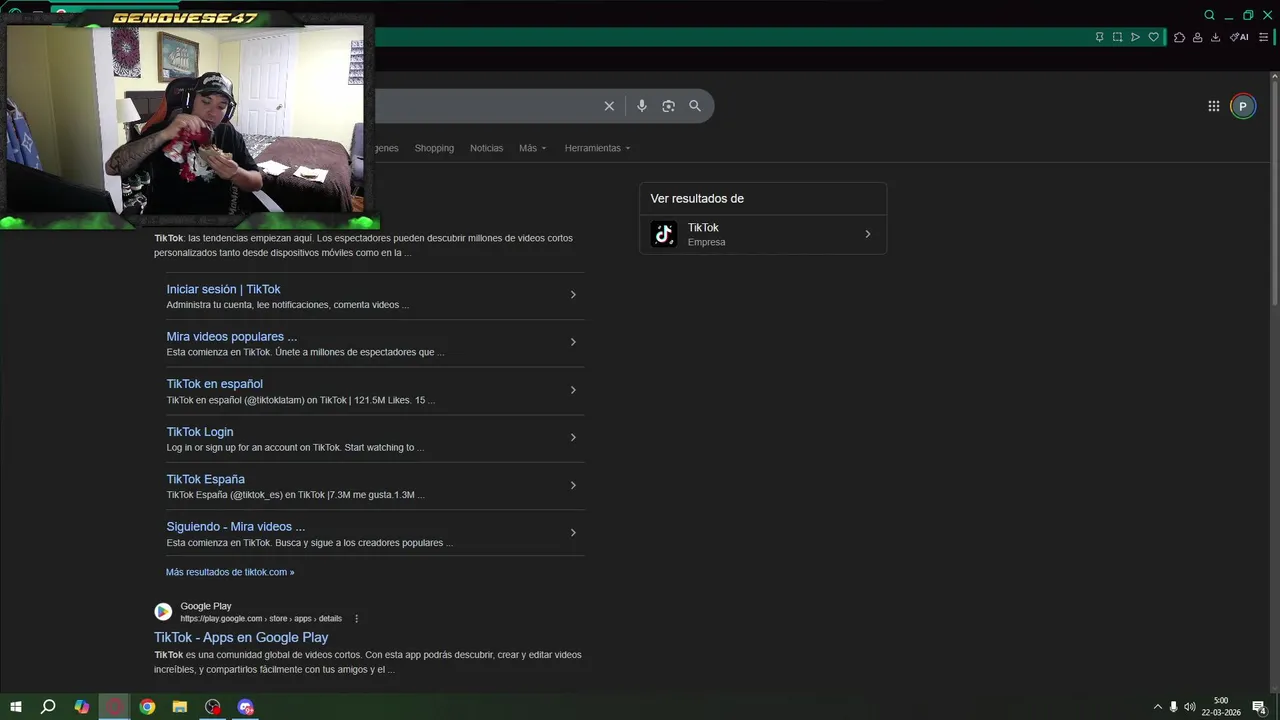Open Google Lens image search icon
The image size is (1280, 720).
click(x=668, y=106)
